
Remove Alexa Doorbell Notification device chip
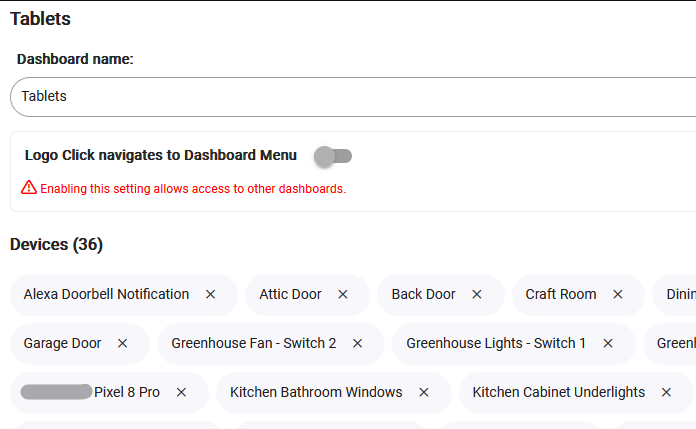tap(211, 295)
